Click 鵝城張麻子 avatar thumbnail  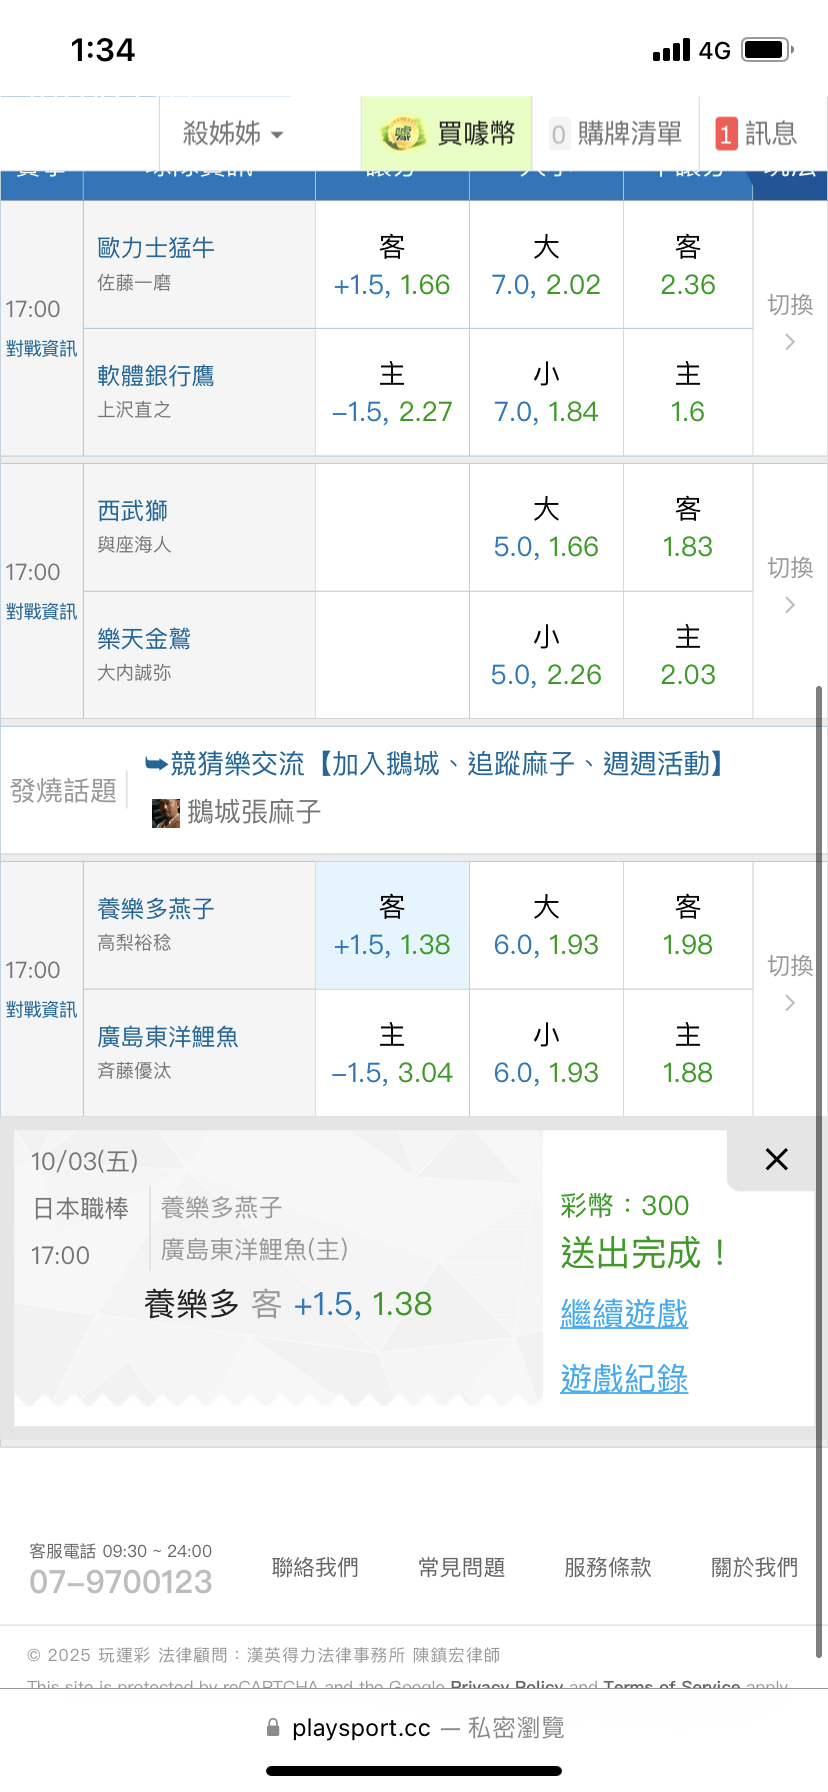tap(165, 812)
